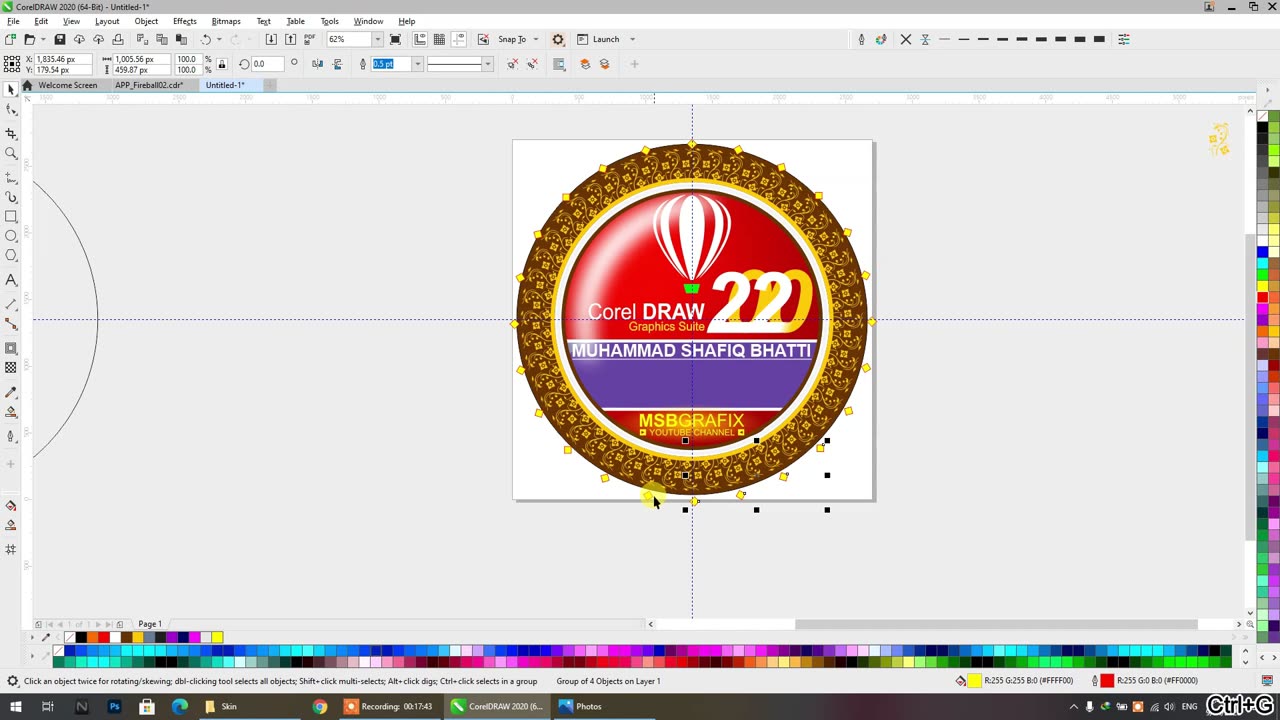Image resolution: width=1280 pixels, height=720 pixels.
Task: Select the Zoom tool in toolbox
Action: pyautogui.click(x=11, y=153)
